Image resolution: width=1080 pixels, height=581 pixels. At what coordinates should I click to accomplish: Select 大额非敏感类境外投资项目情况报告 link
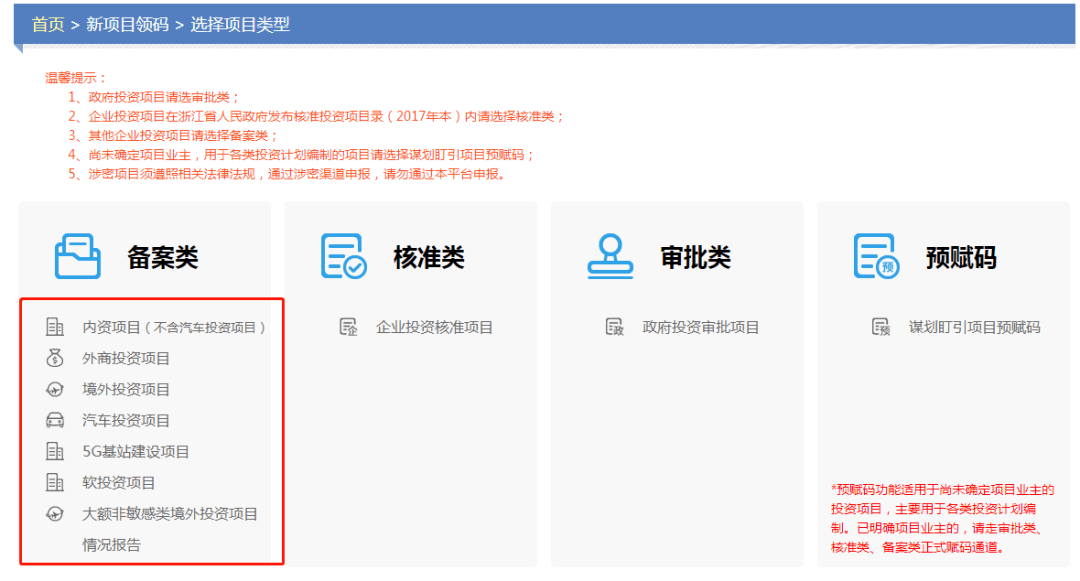(x=169, y=529)
